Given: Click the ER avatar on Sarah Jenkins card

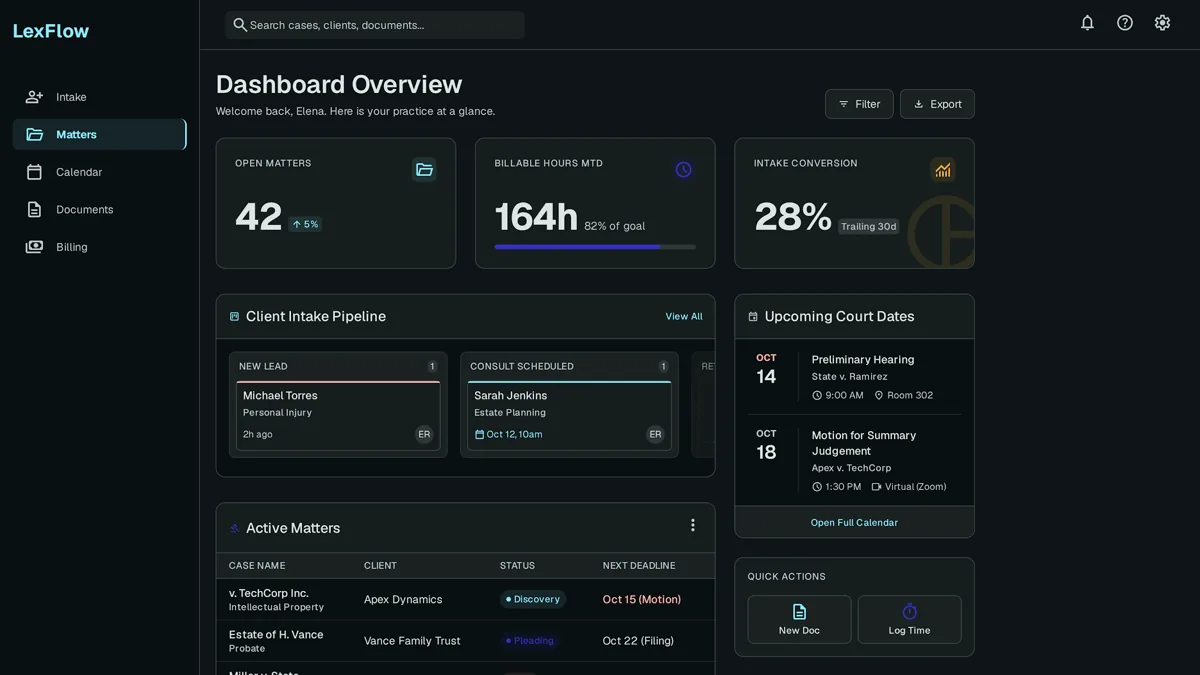Looking at the screenshot, I should tap(655, 434).
